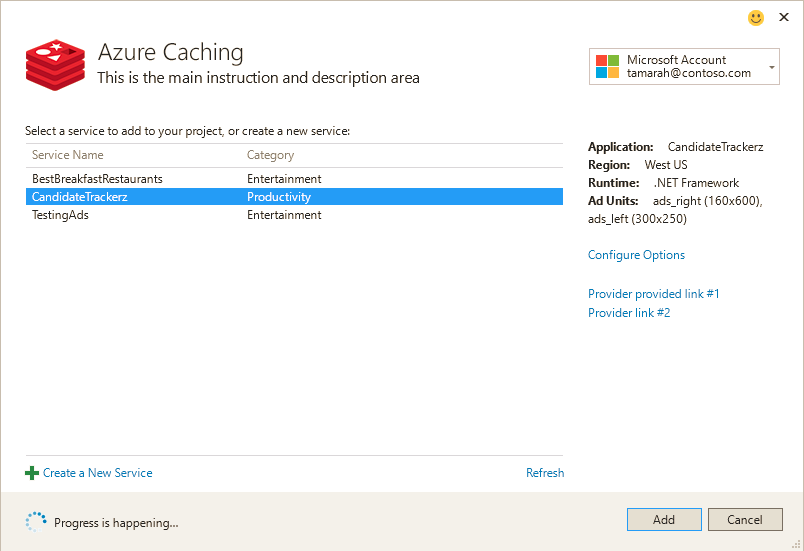Sort by Category column header
The width and height of the screenshot is (804, 551).
270,155
